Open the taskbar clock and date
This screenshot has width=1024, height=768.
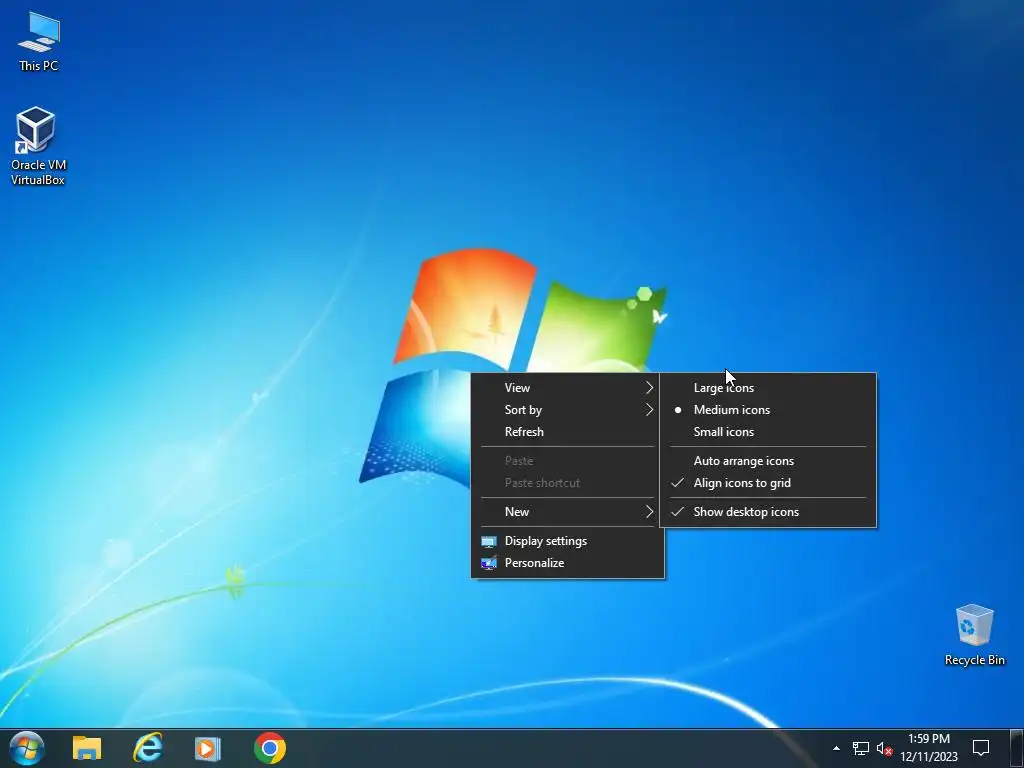[x=929, y=748]
